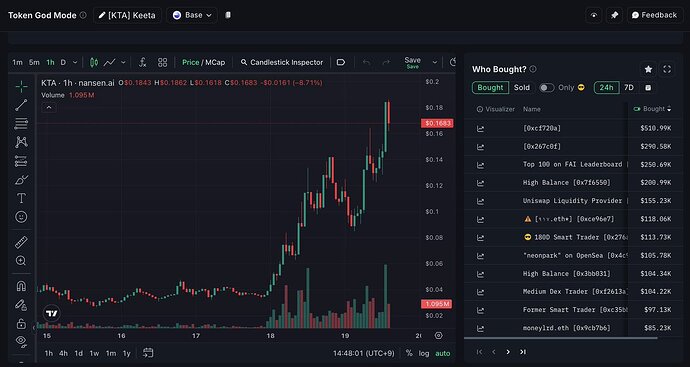
Task: Toggle the Only smart money switch
Action: tap(547, 88)
